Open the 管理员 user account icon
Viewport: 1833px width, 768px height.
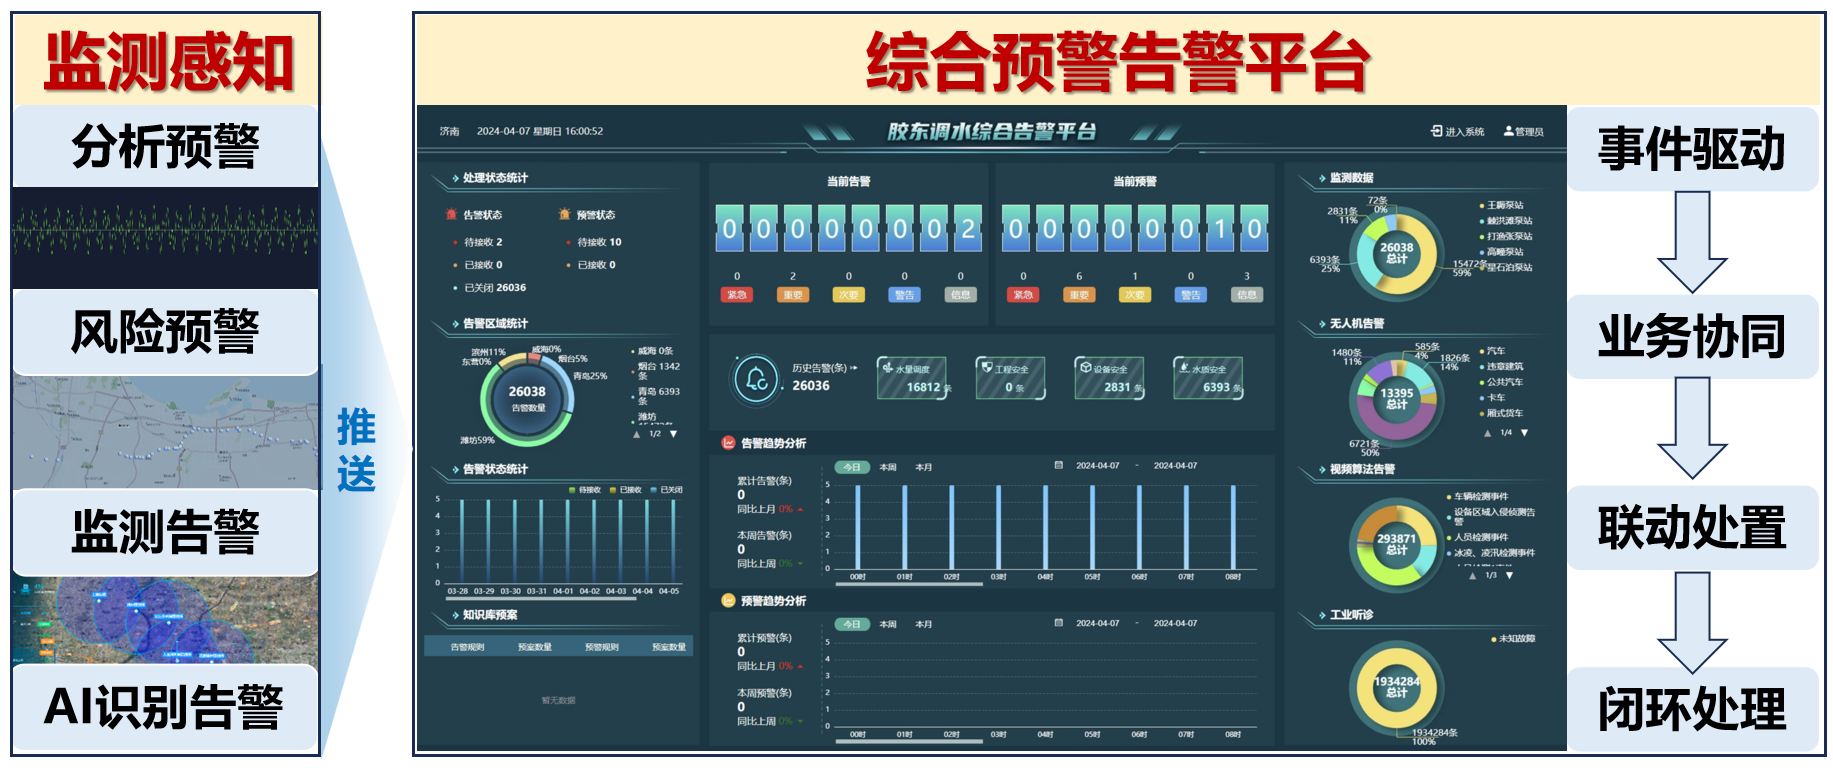click(1508, 131)
